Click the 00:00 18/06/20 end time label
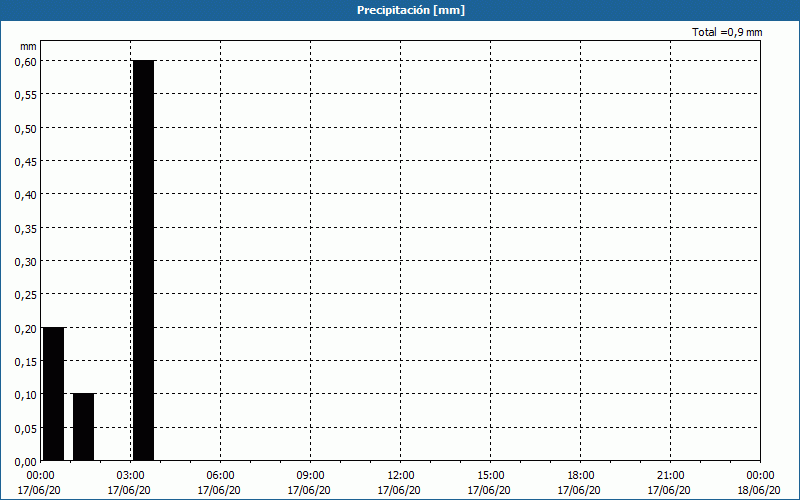The image size is (800, 500). (759, 483)
